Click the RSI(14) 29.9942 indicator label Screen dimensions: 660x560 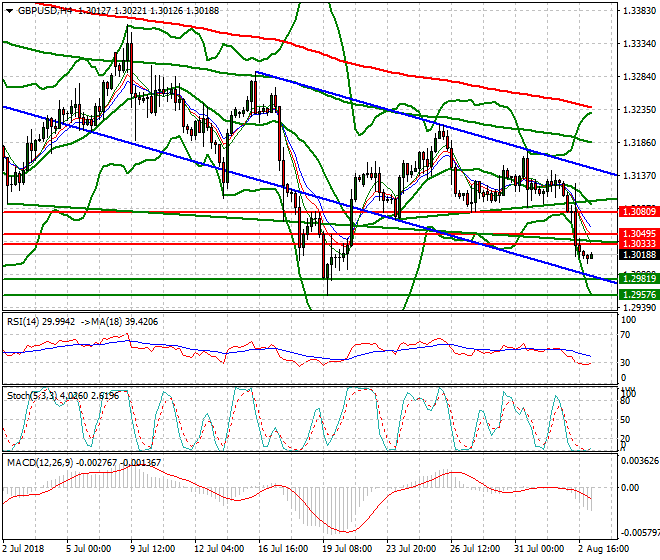point(41,322)
